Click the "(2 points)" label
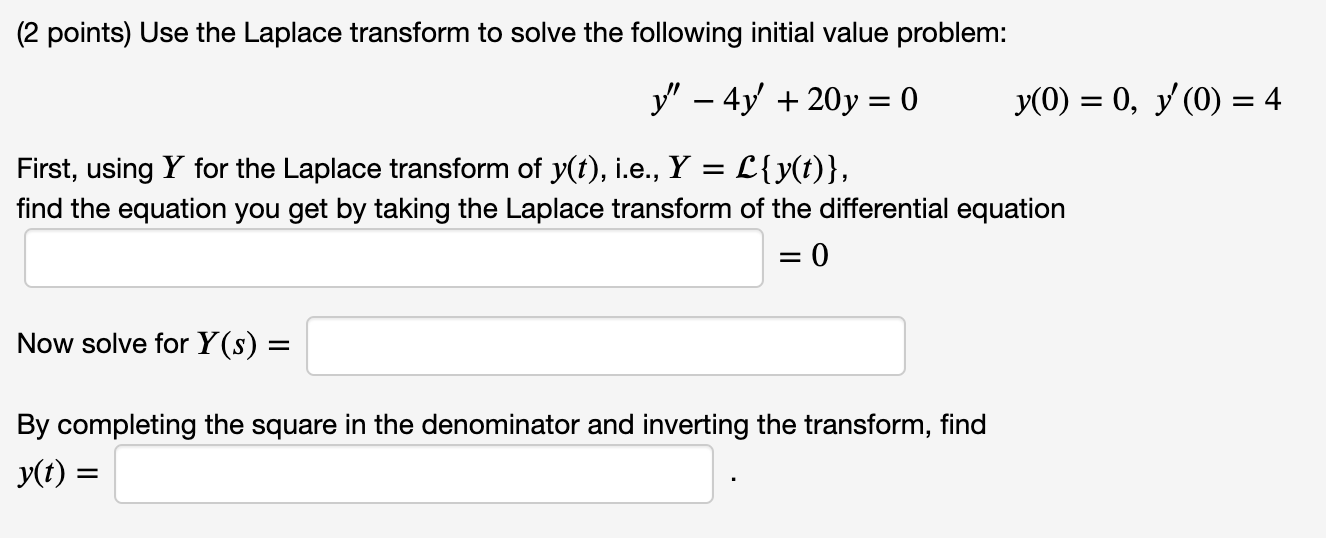Image resolution: width=1326 pixels, height=538 pixels. 73,33
